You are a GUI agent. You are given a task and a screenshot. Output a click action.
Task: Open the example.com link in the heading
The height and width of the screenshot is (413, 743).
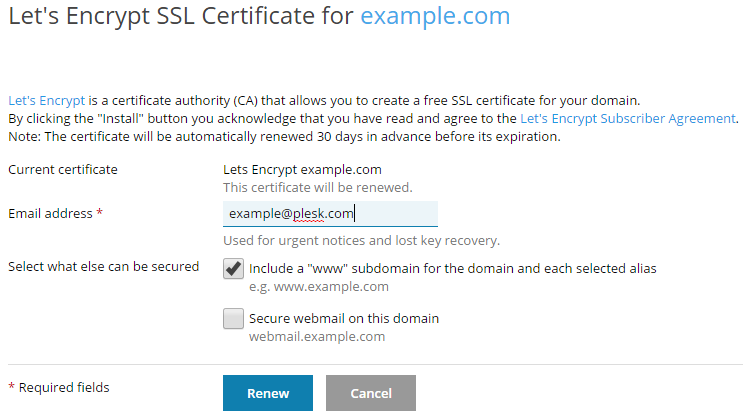[434, 17]
